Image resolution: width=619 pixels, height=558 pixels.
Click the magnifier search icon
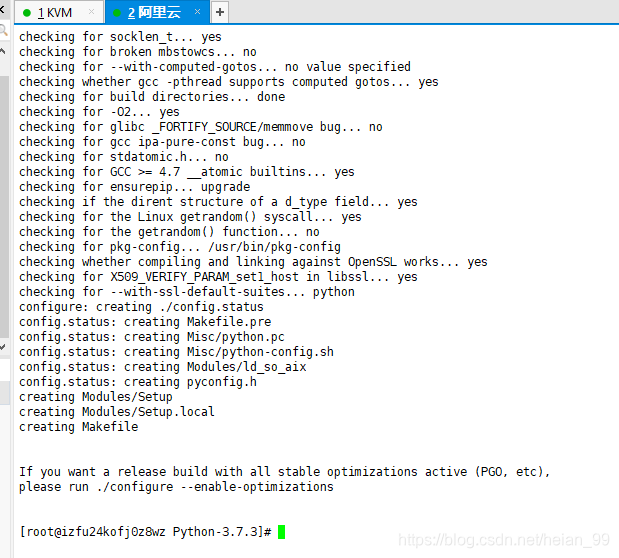coord(3,30)
